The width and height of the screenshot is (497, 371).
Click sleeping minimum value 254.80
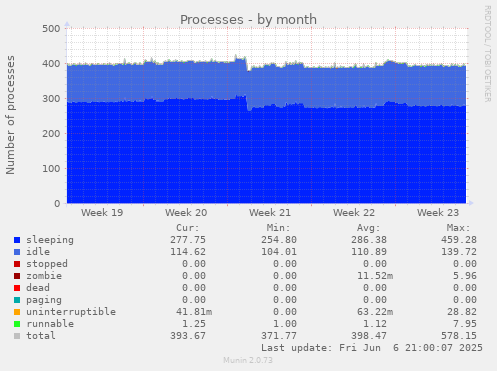click(x=279, y=240)
